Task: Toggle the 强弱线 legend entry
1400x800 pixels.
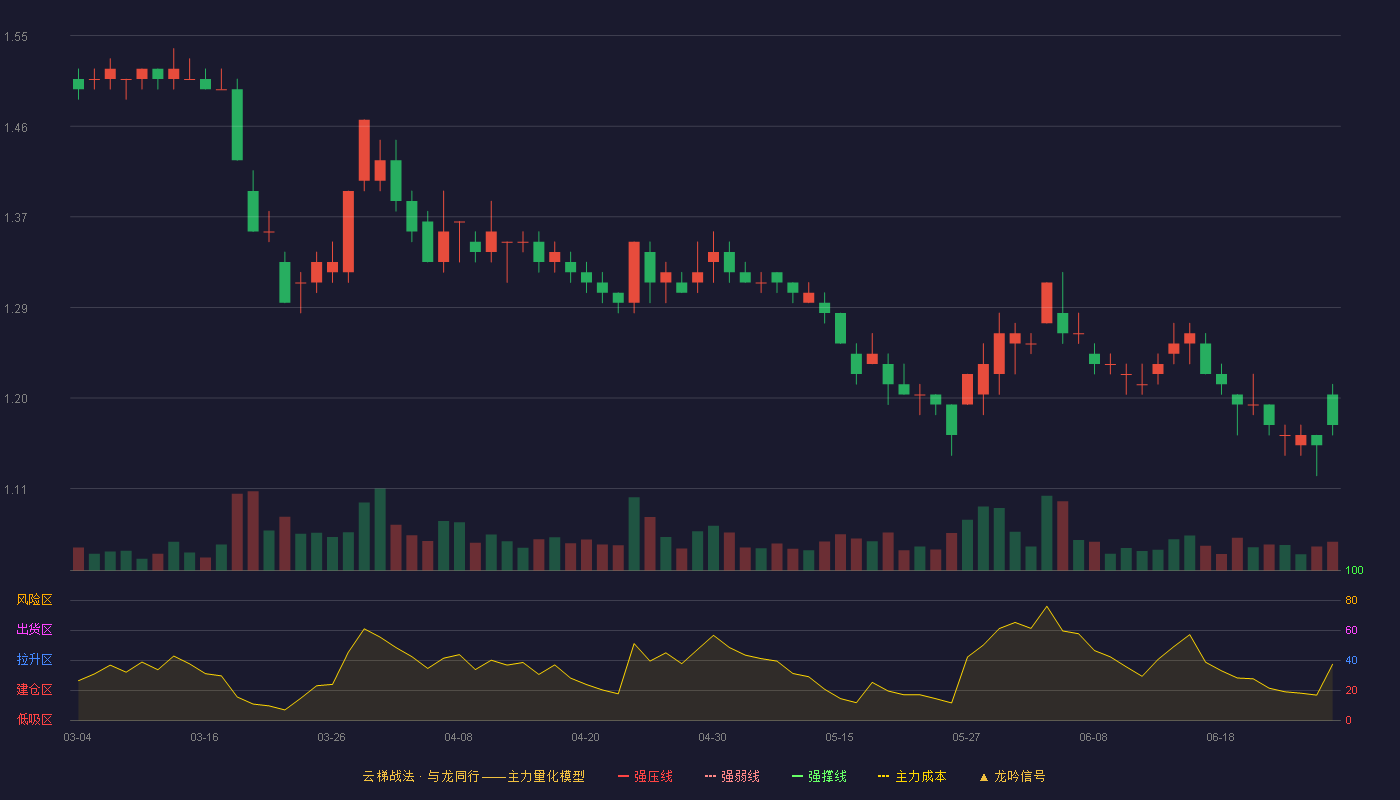Action: click(x=732, y=776)
